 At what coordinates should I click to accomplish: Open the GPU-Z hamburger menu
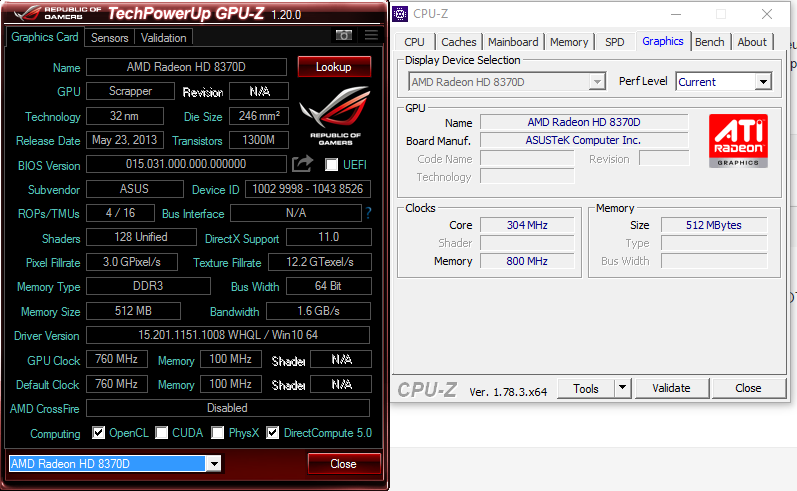click(372, 35)
